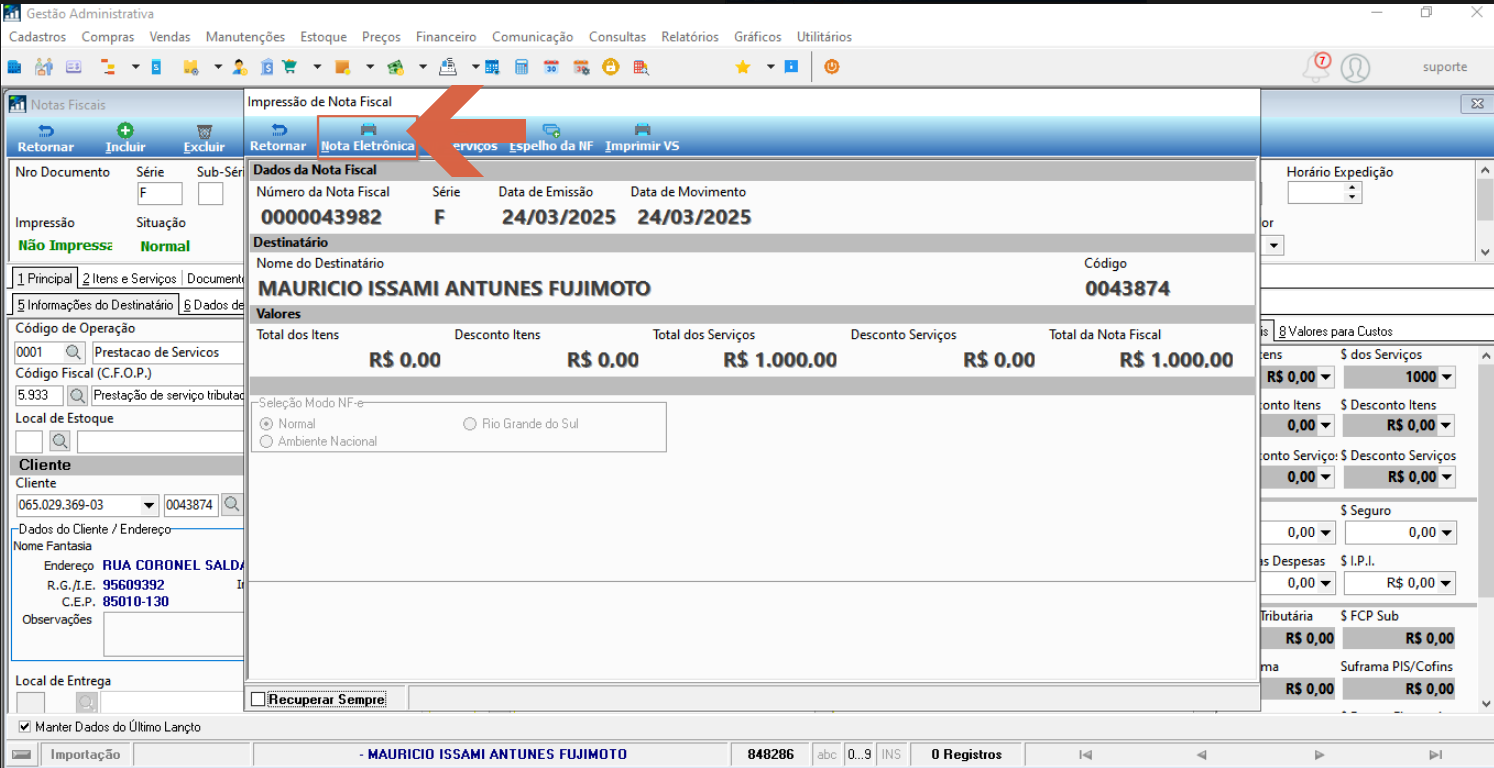The width and height of the screenshot is (1494, 768).
Task: Click the yellow star favorites icon
Action: point(742,67)
